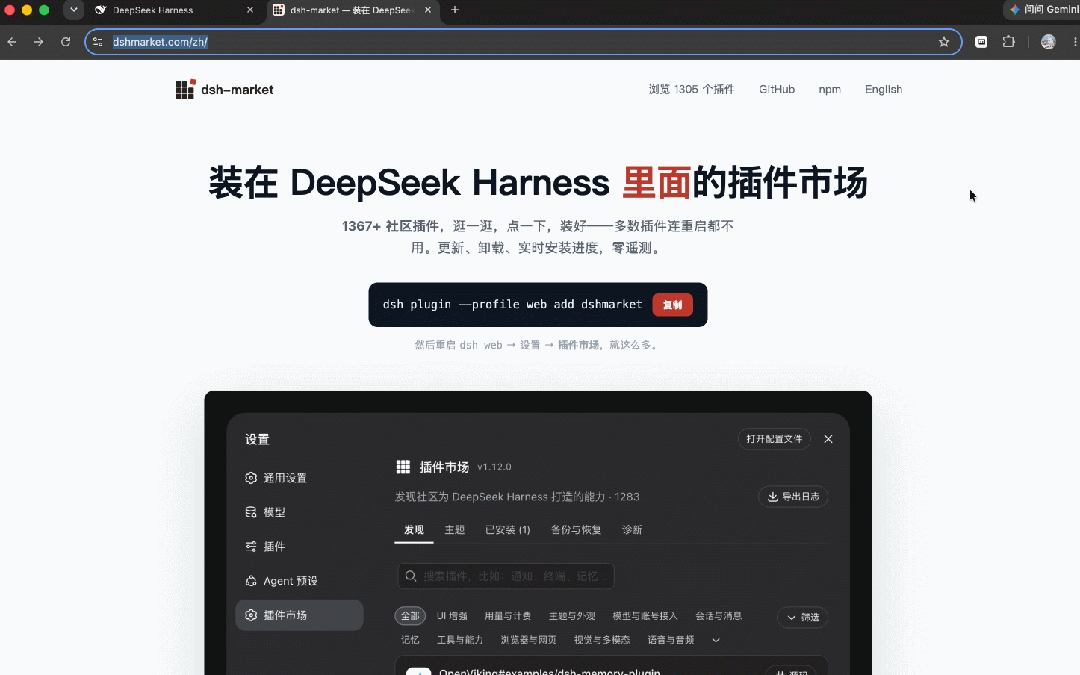Select 插件市场 in settings sidebar
1080x675 pixels.
pyautogui.click(x=300, y=615)
